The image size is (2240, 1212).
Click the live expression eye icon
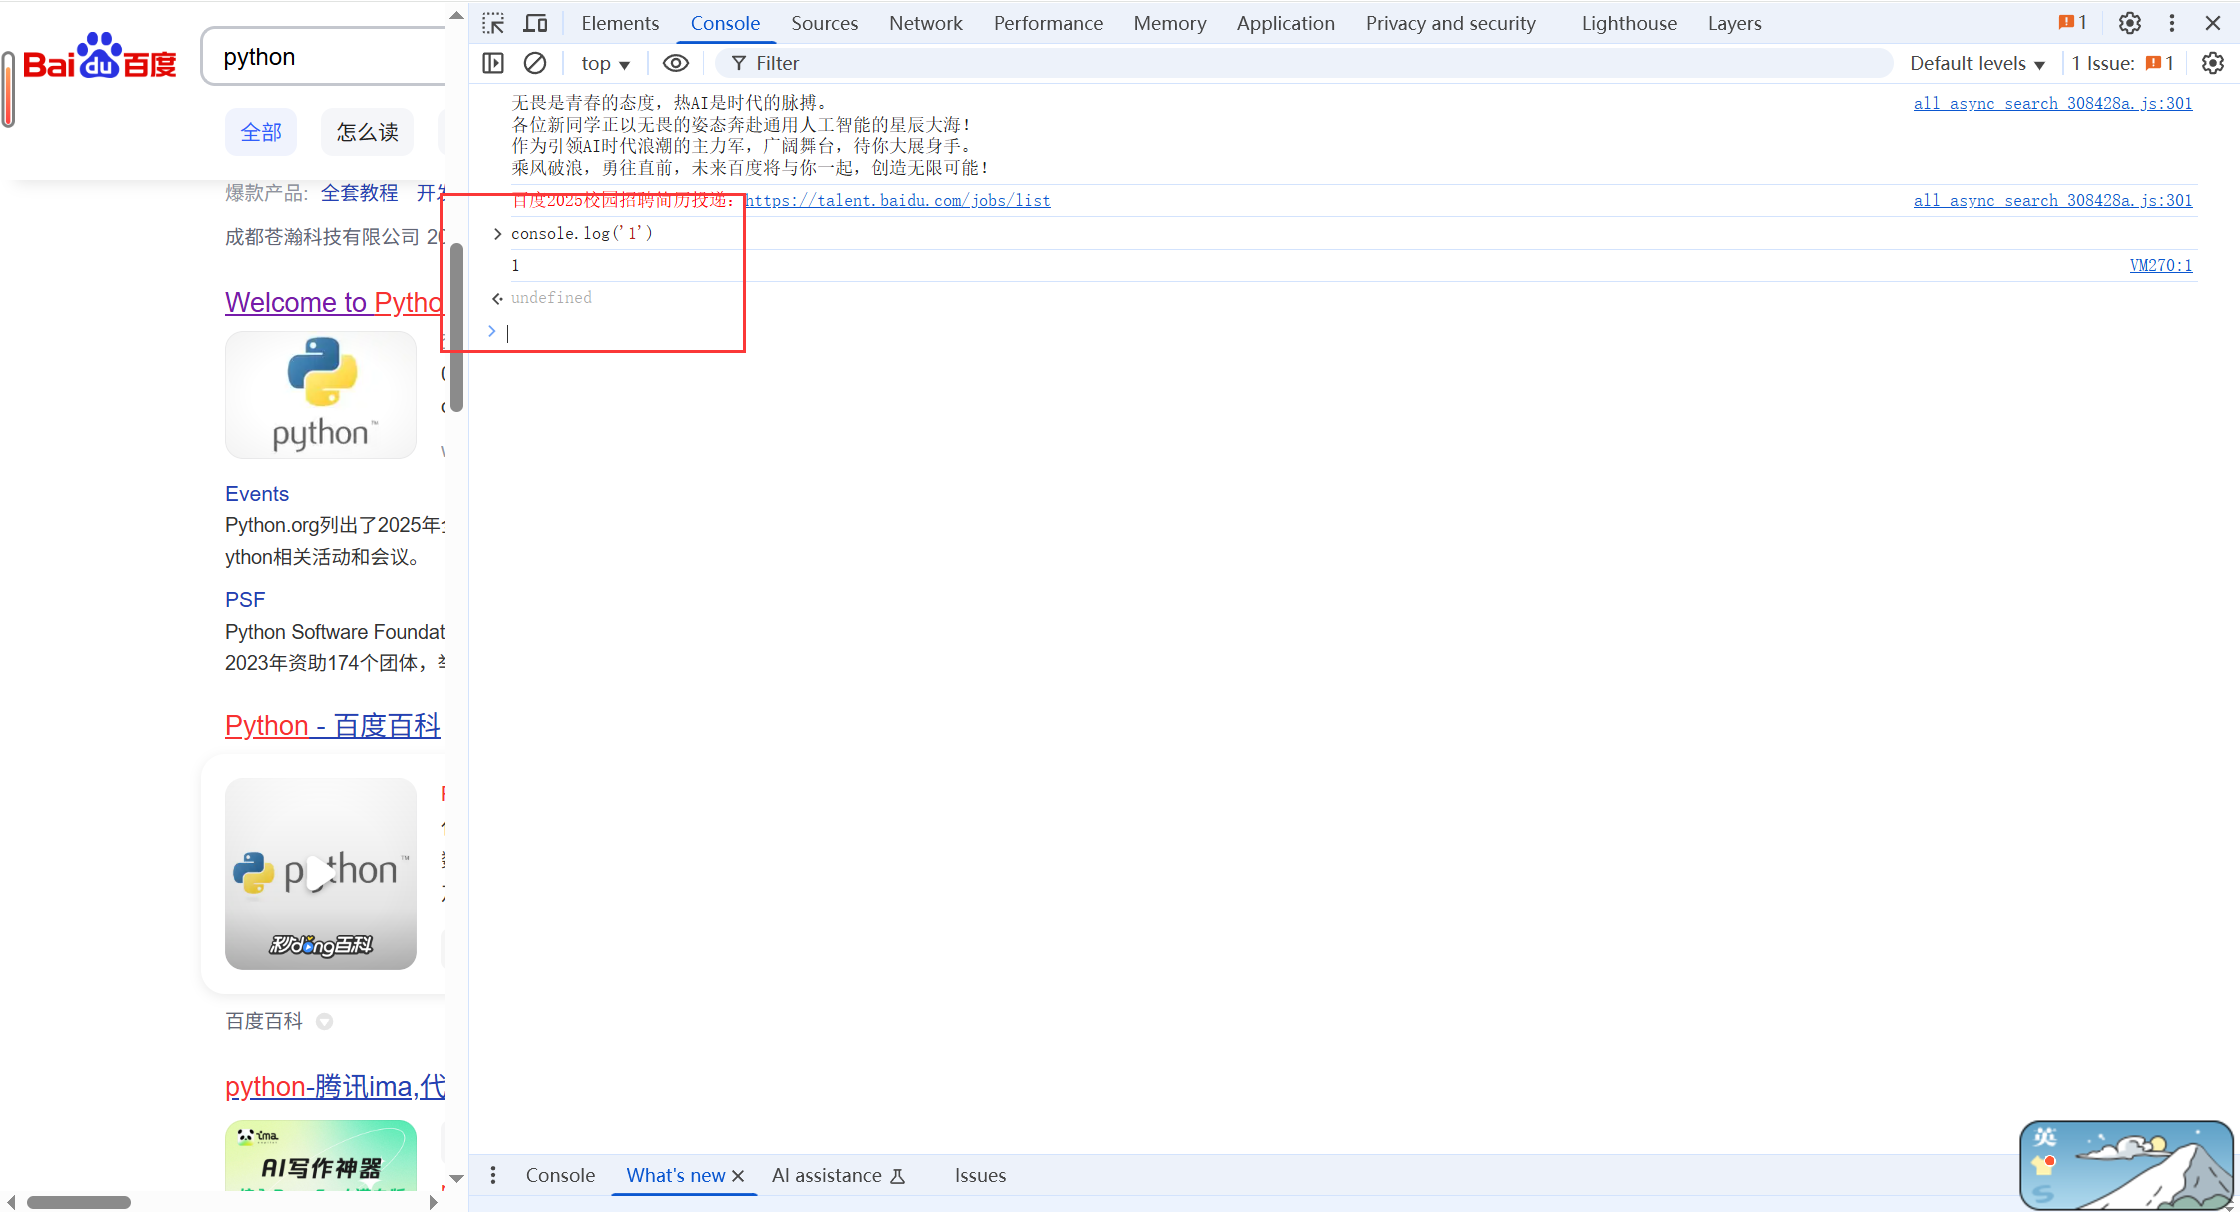(x=676, y=63)
